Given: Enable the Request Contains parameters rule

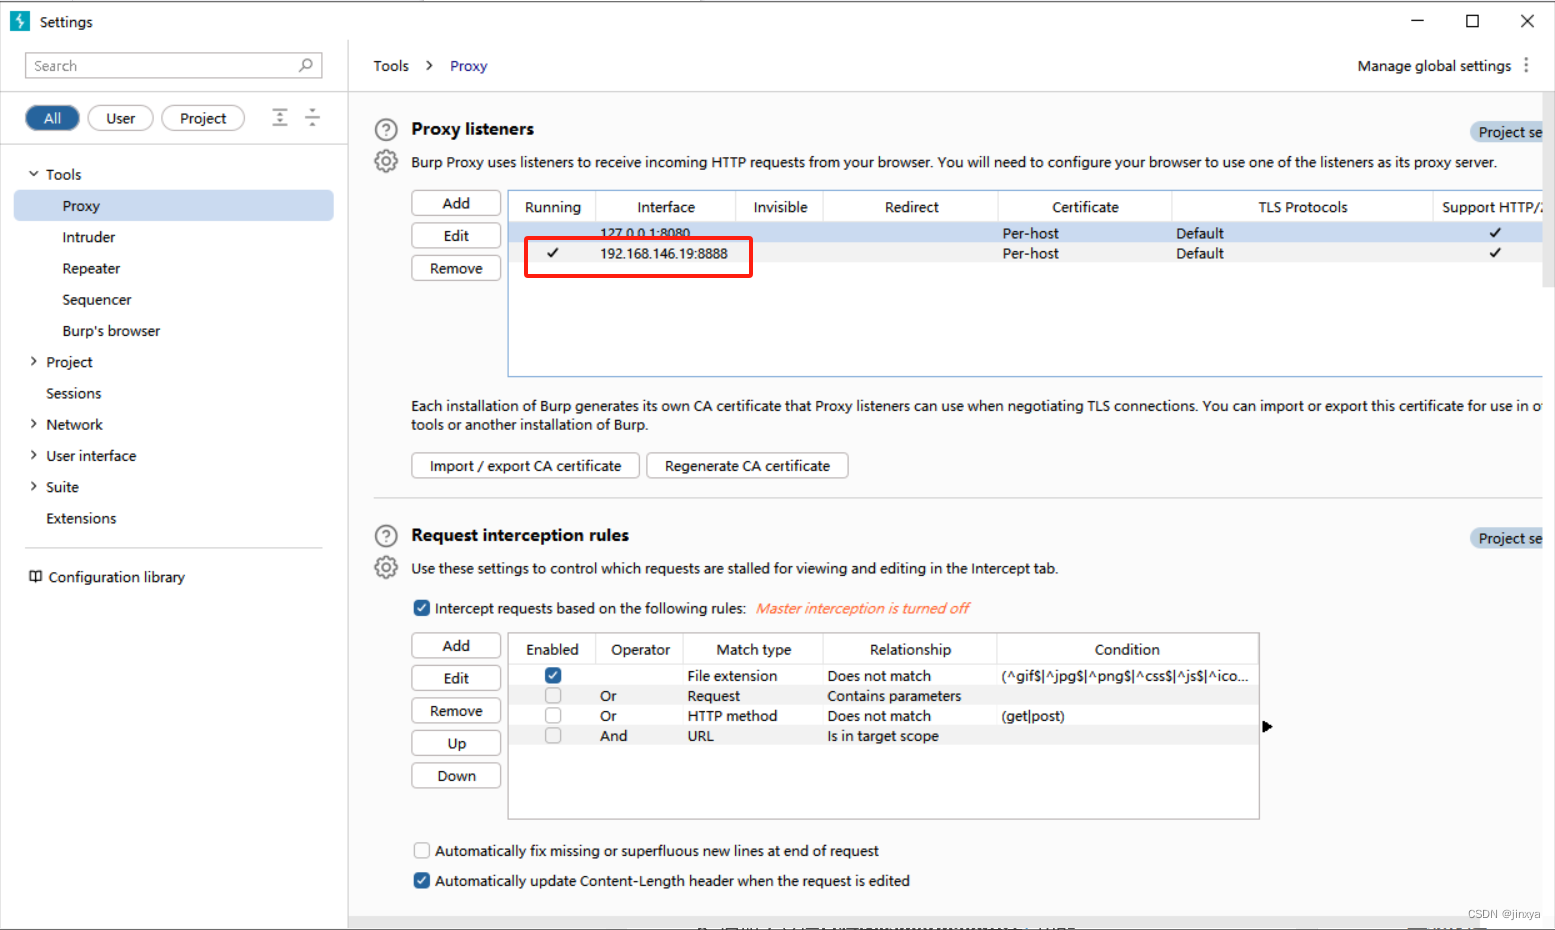Looking at the screenshot, I should coord(553,696).
